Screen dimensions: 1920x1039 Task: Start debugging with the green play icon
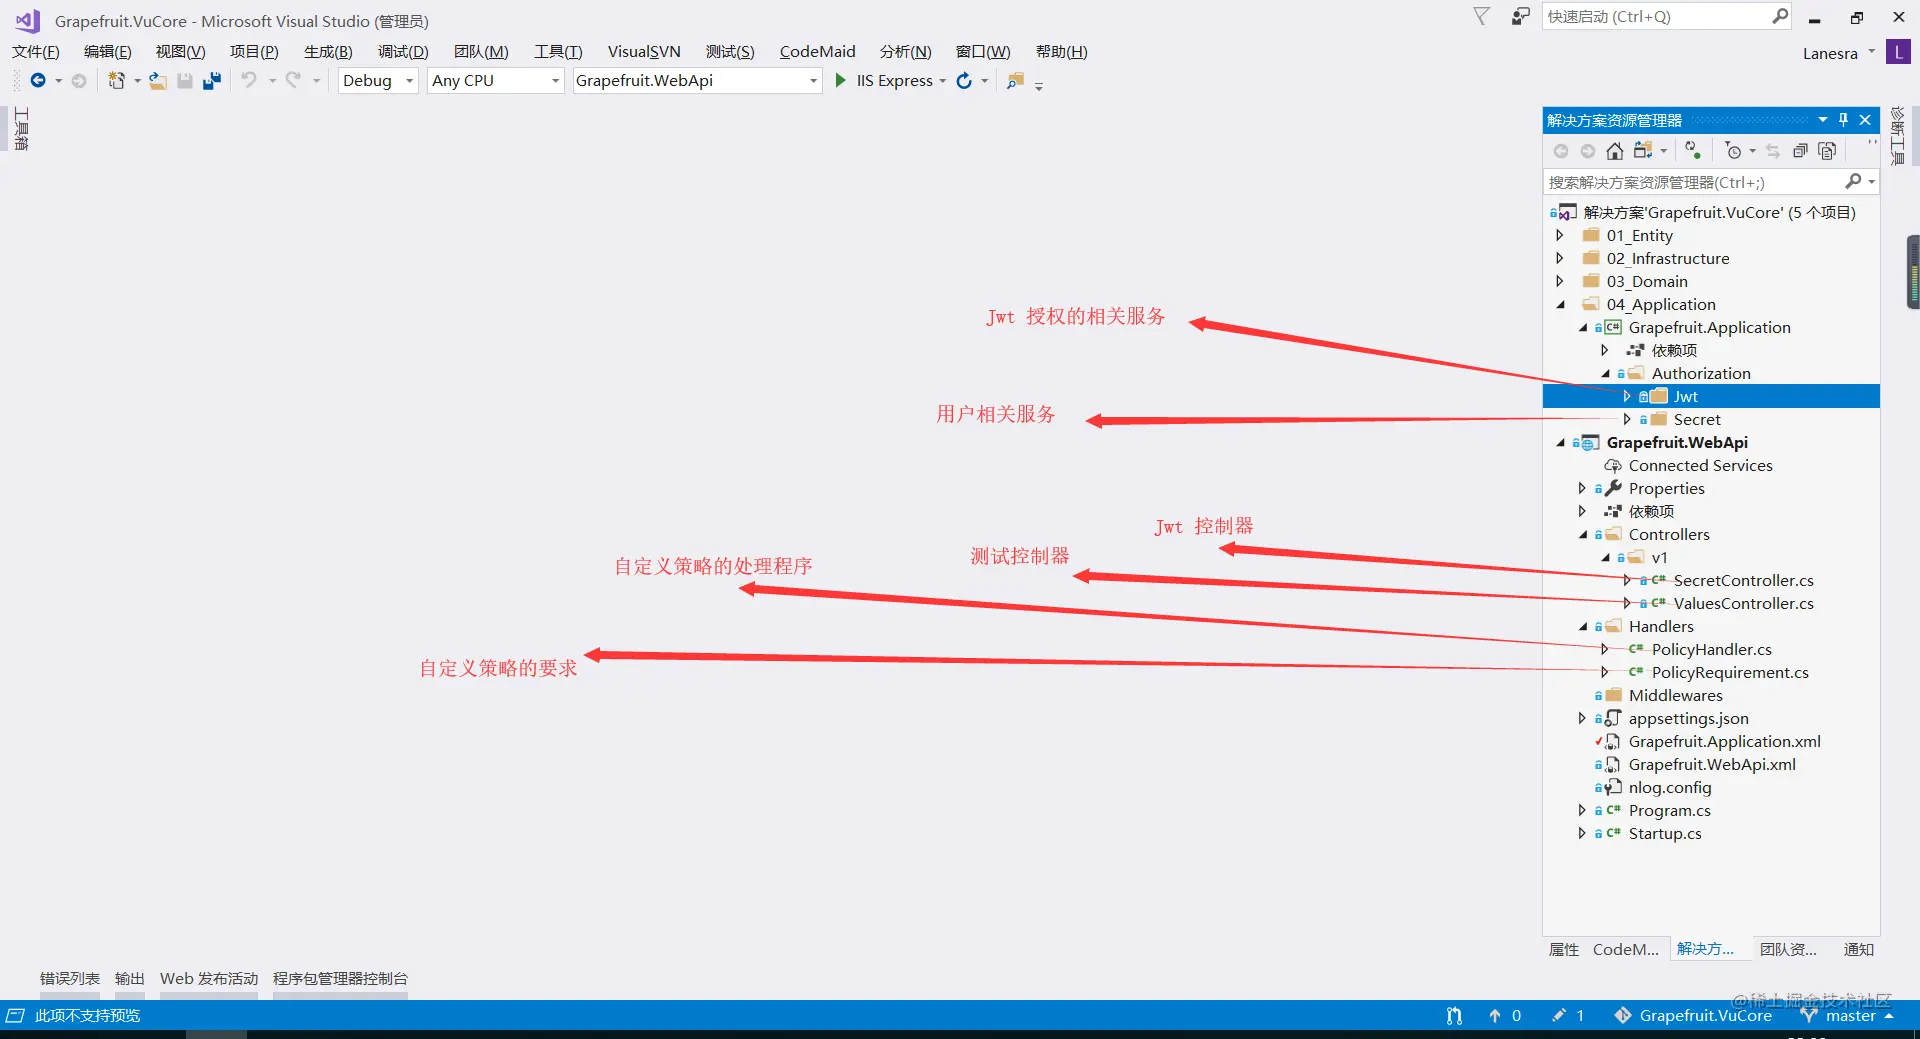click(x=841, y=81)
